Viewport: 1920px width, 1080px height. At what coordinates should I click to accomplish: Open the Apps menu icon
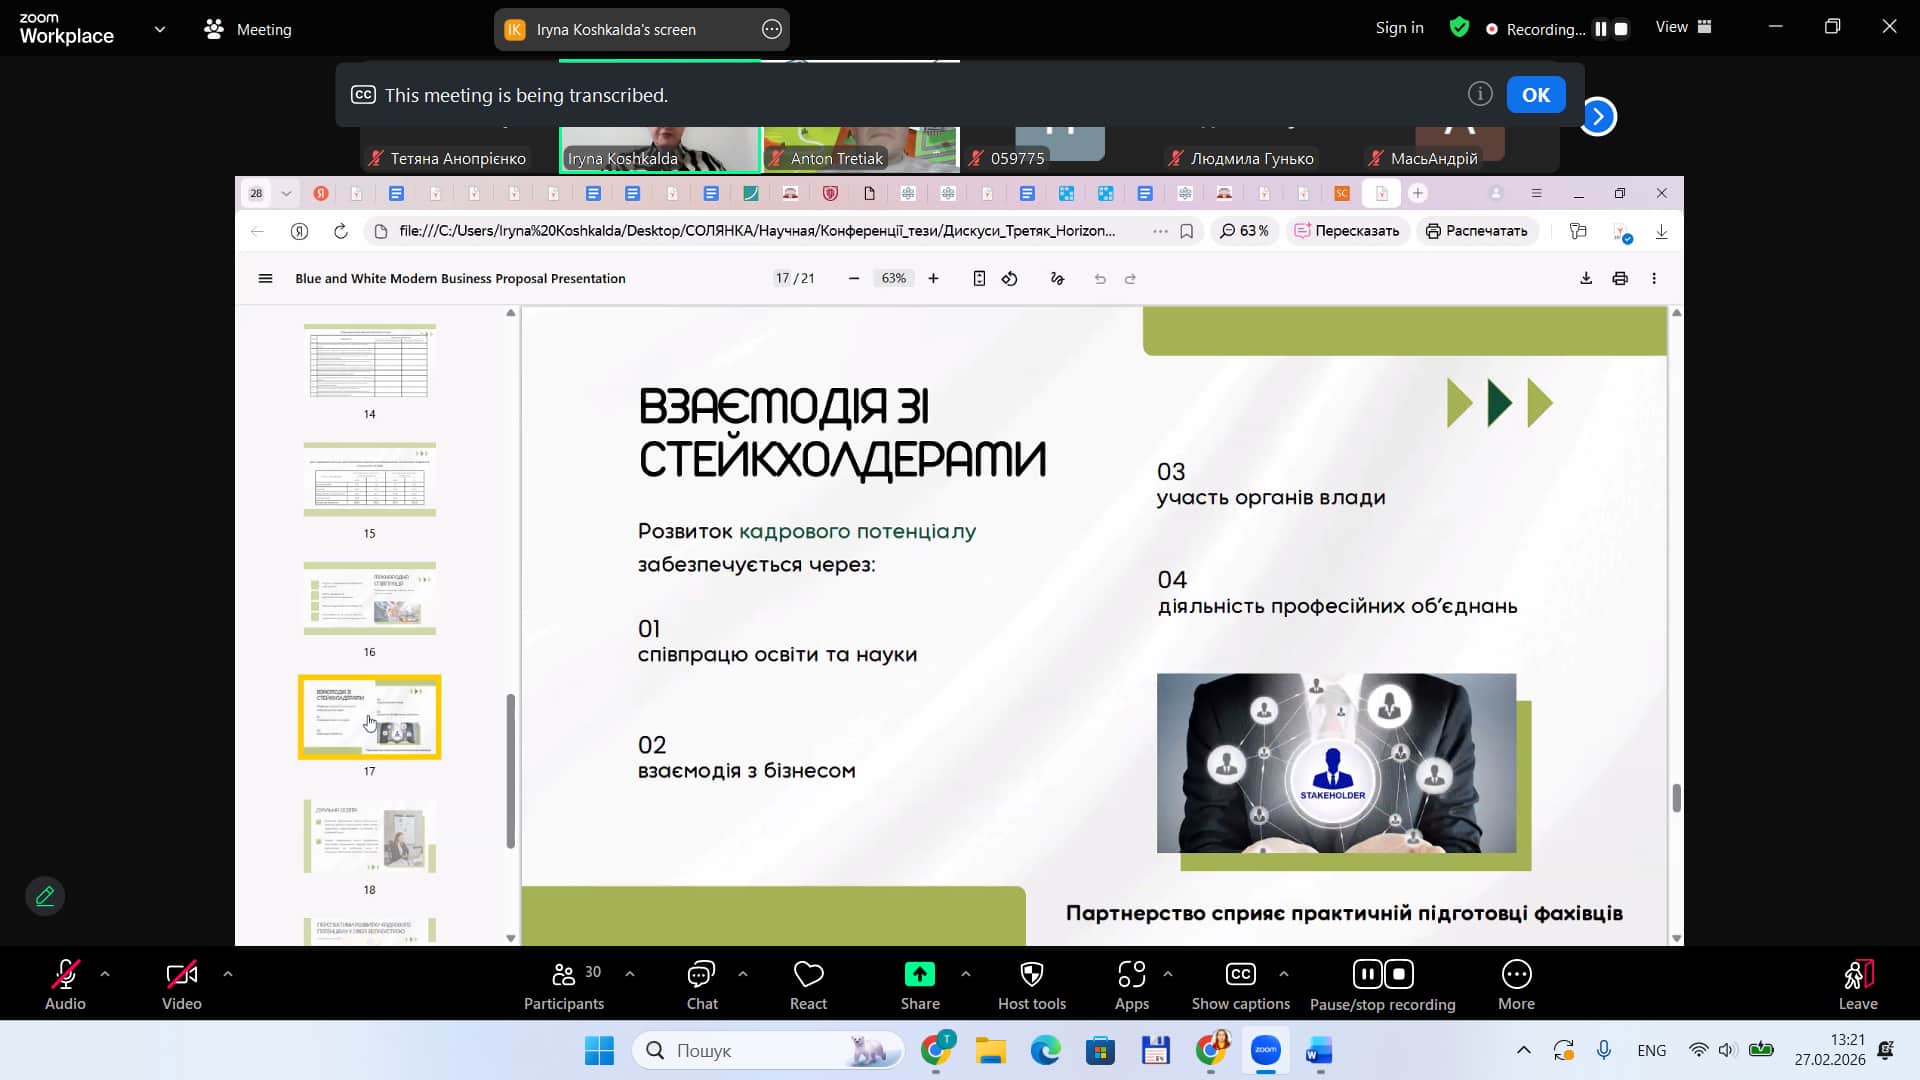tap(1131, 974)
